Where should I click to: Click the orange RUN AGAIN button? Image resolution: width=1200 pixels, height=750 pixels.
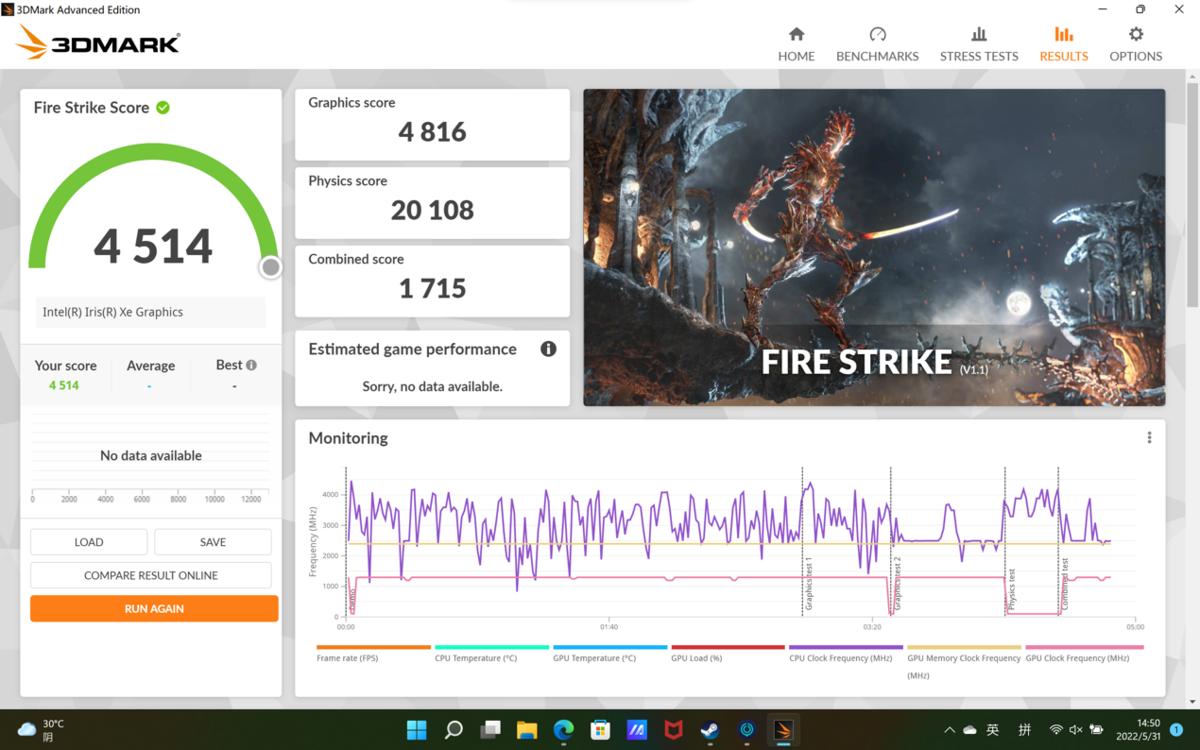point(154,608)
